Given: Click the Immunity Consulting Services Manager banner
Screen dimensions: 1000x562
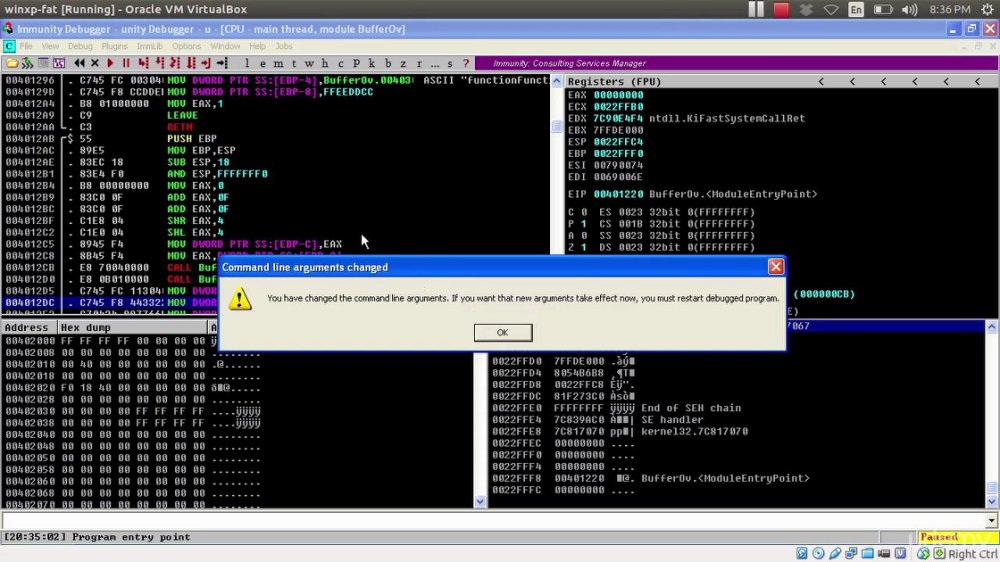Looking at the screenshot, I should [x=737, y=63].
